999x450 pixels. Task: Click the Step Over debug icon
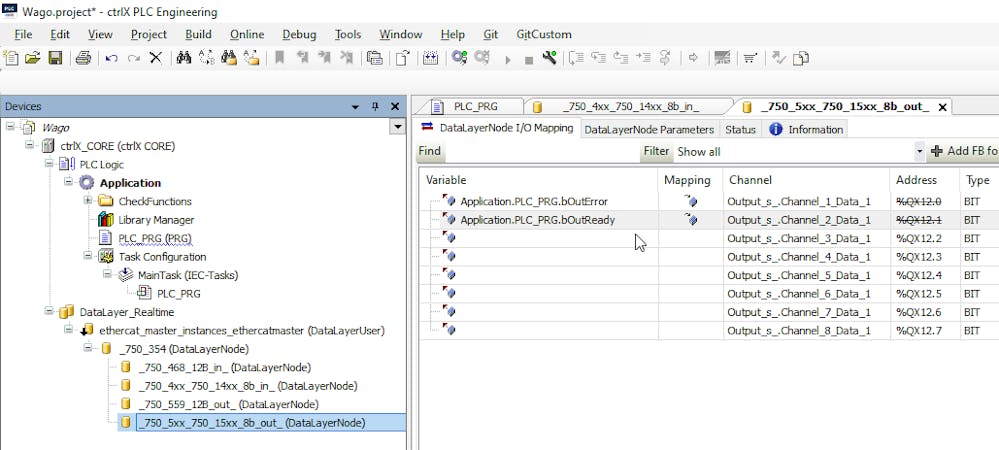click(x=576, y=58)
